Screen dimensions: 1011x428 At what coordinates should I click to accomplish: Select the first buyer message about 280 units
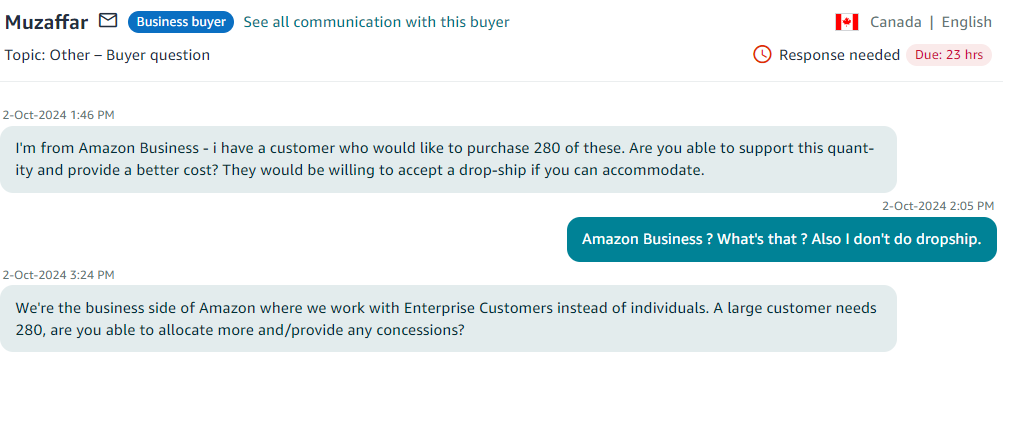[x=448, y=159]
